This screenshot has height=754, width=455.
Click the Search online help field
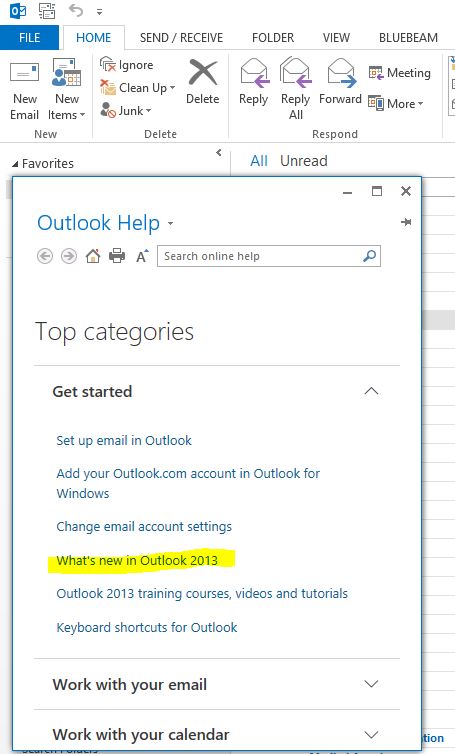point(260,256)
